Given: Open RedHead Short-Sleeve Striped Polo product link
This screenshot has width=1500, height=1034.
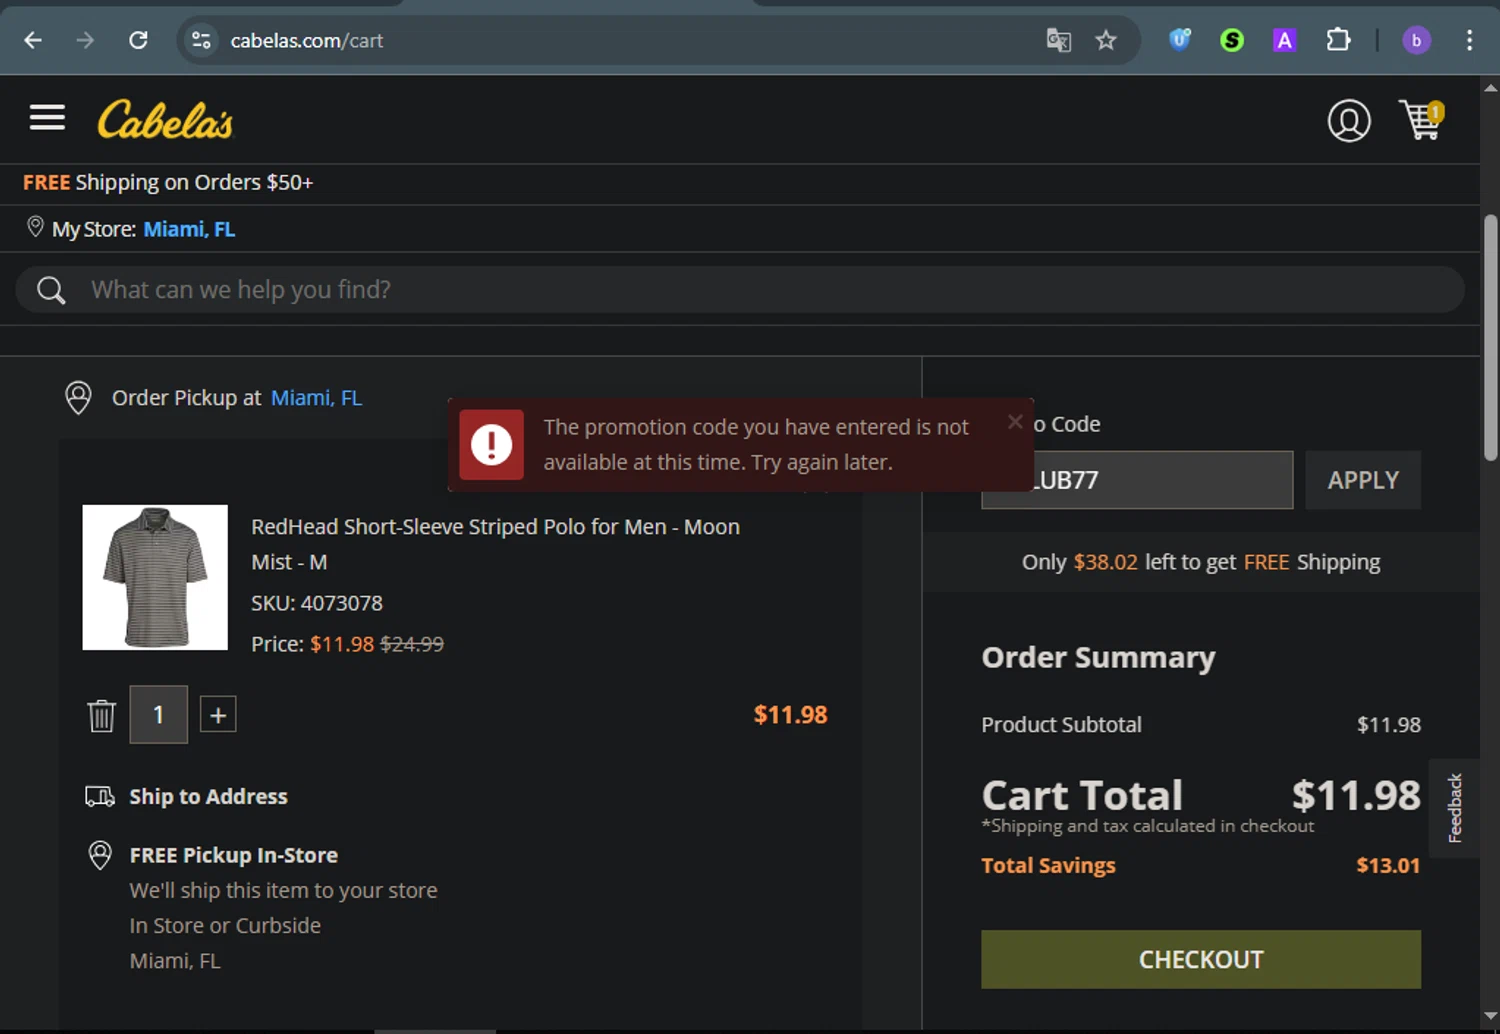Looking at the screenshot, I should click(x=495, y=544).
